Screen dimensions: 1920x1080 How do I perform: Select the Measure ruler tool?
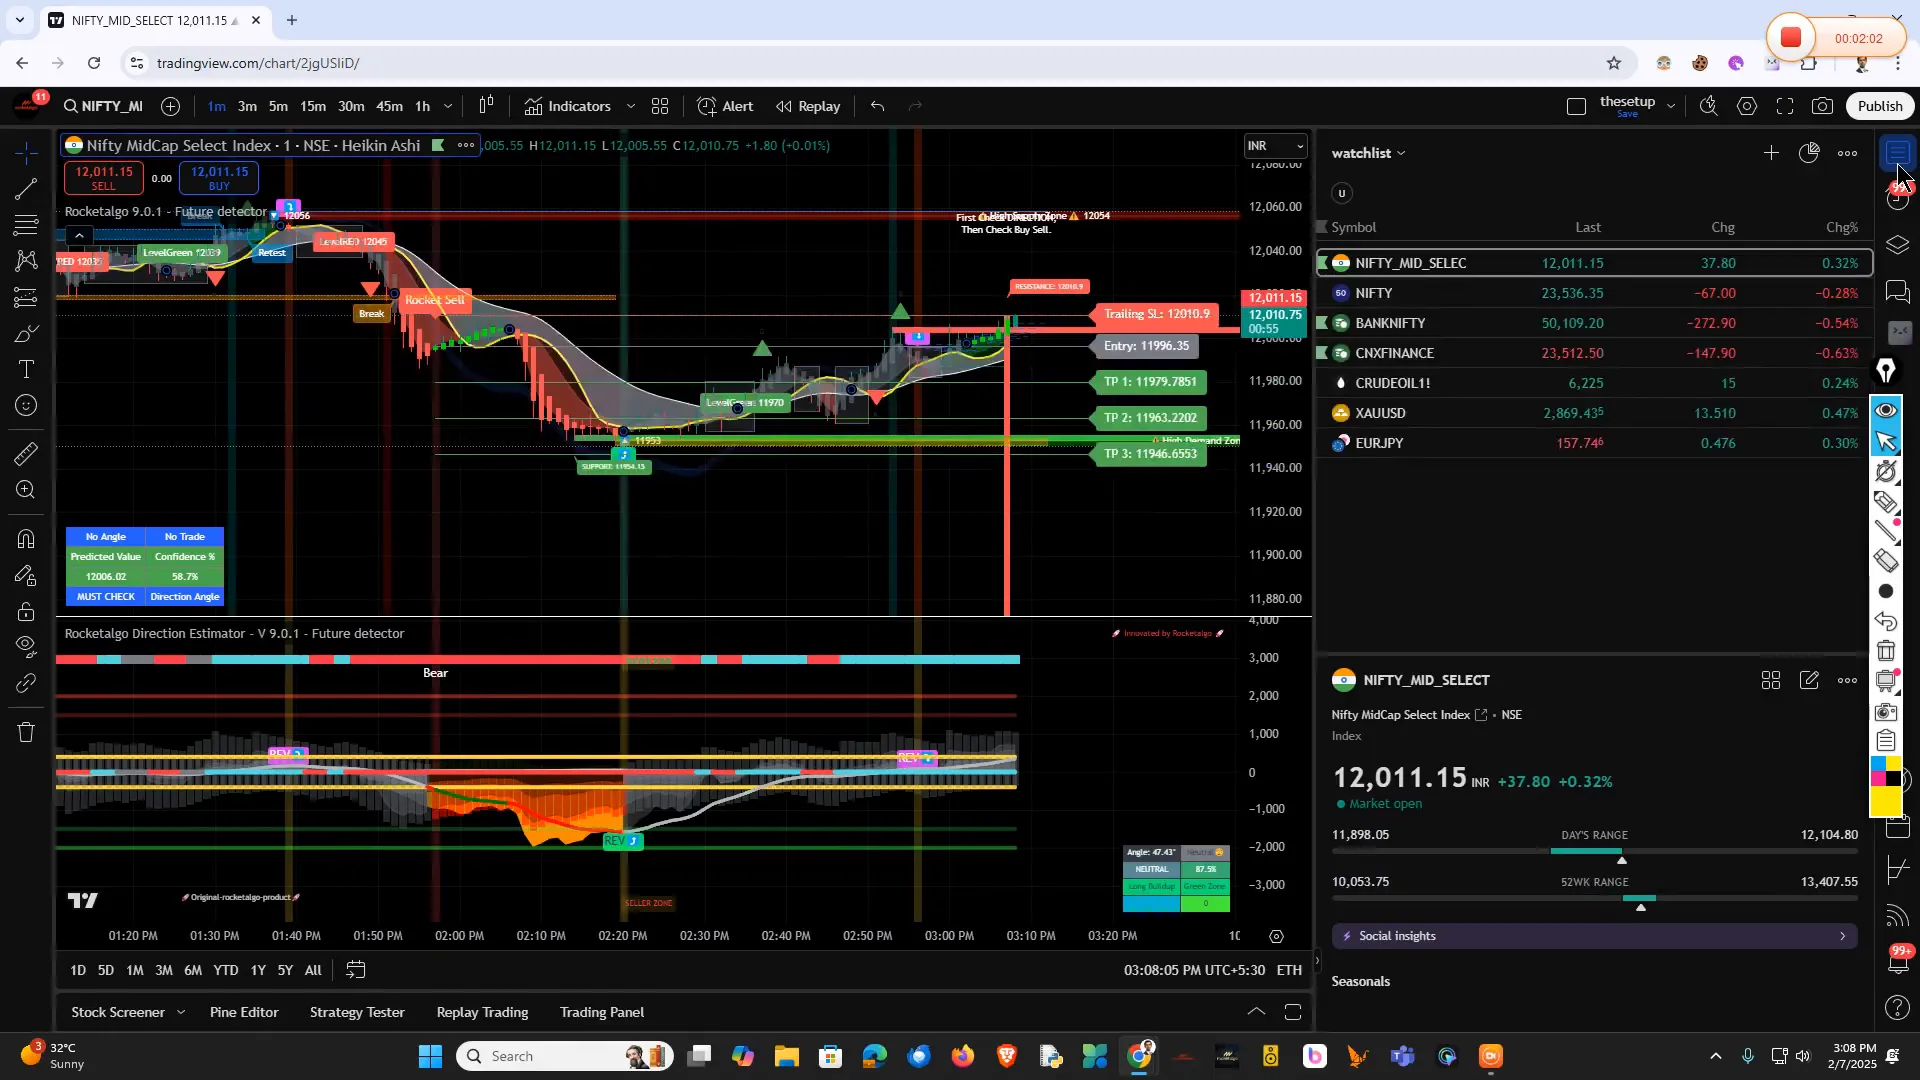pyautogui.click(x=25, y=454)
